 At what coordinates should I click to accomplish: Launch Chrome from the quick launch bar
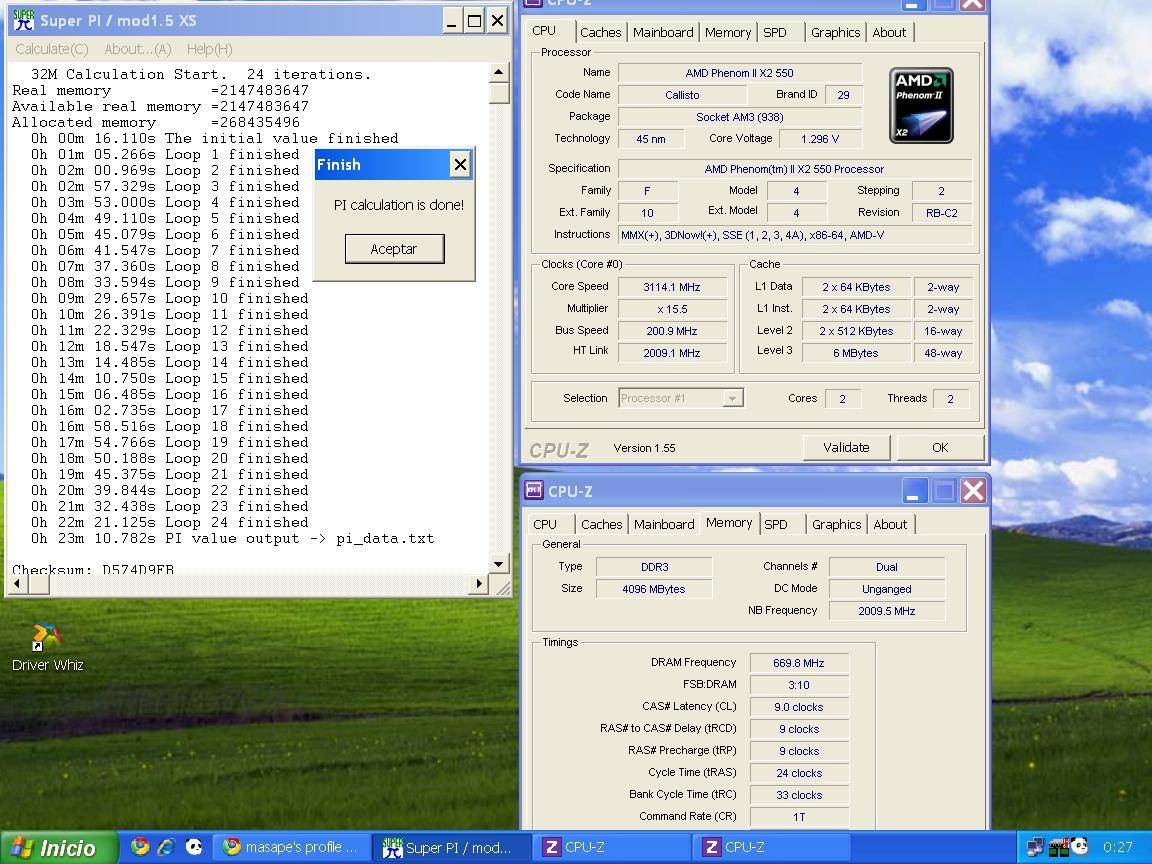[140, 847]
